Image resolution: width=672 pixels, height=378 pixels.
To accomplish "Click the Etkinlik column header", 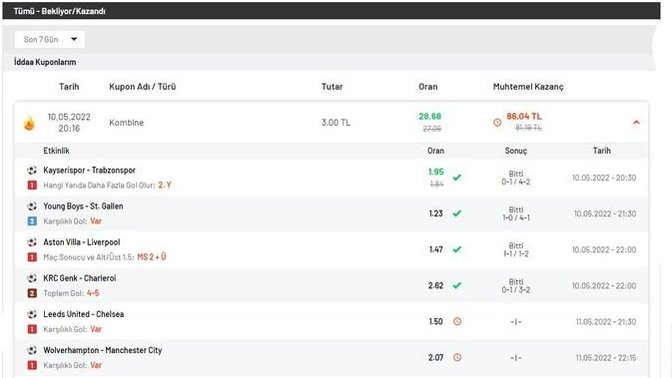I will click(56, 151).
